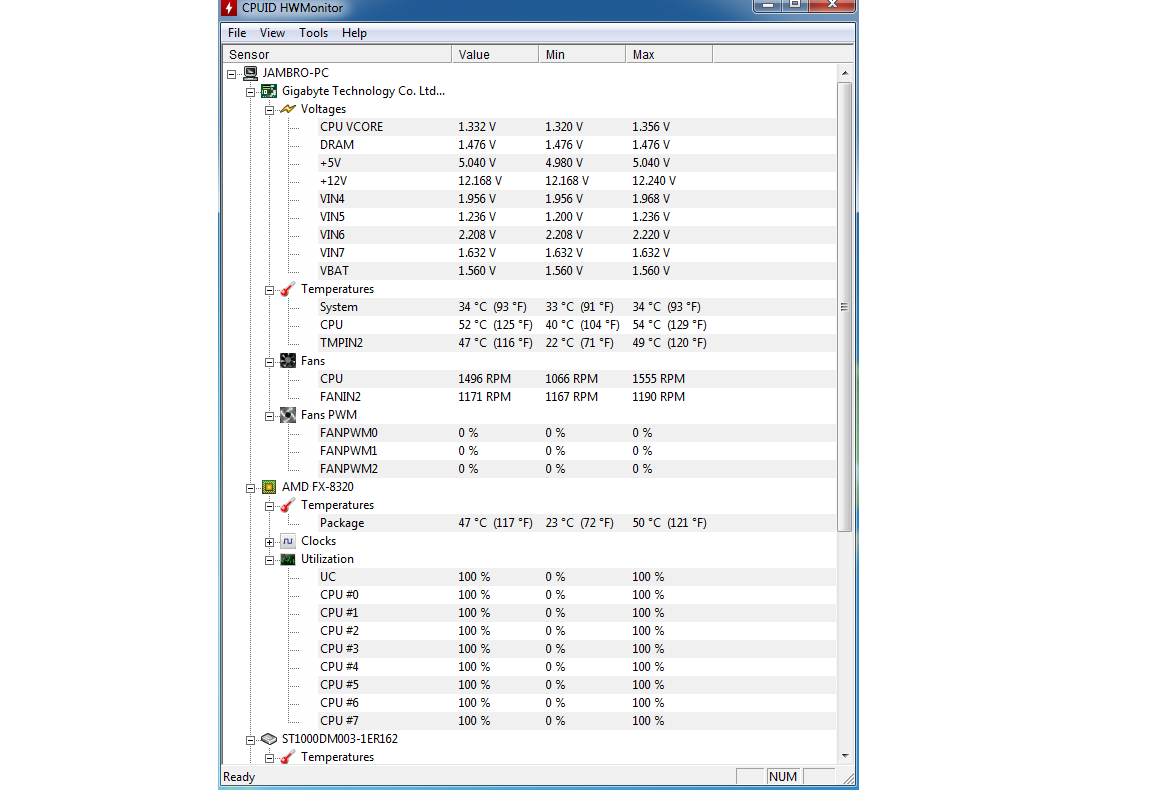Click the Max column header

tap(669, 54)
